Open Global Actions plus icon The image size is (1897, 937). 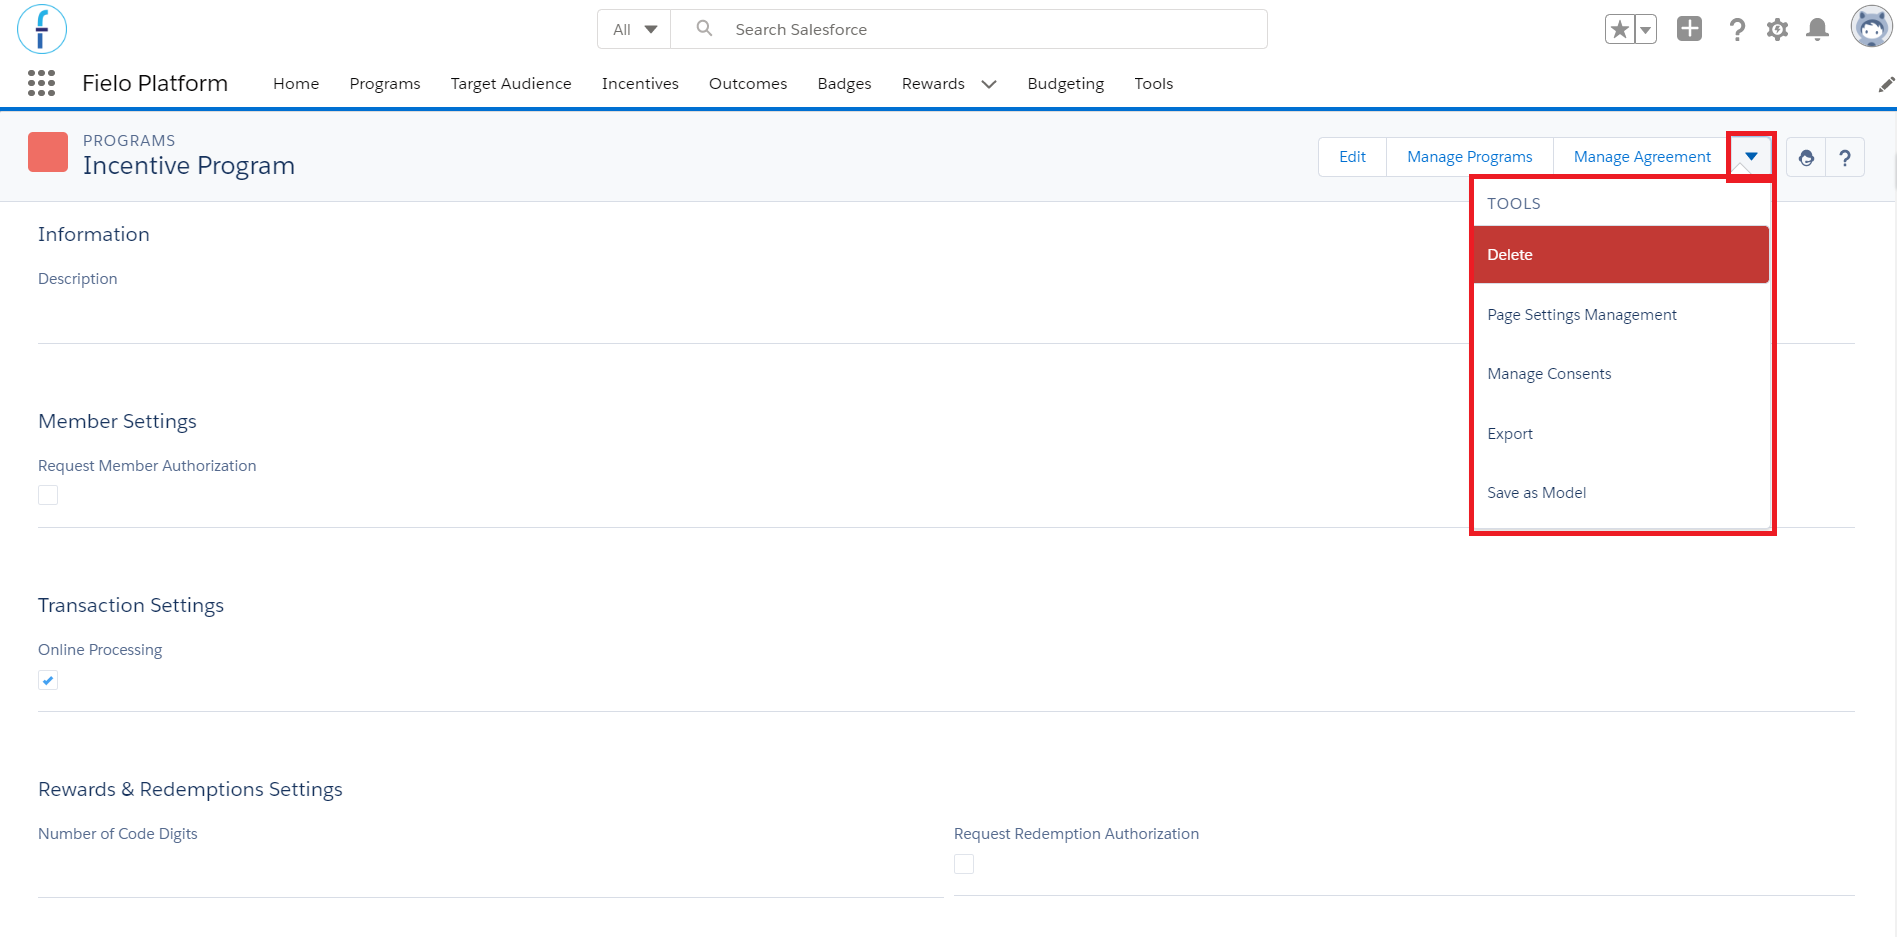tap(1689, 29)
